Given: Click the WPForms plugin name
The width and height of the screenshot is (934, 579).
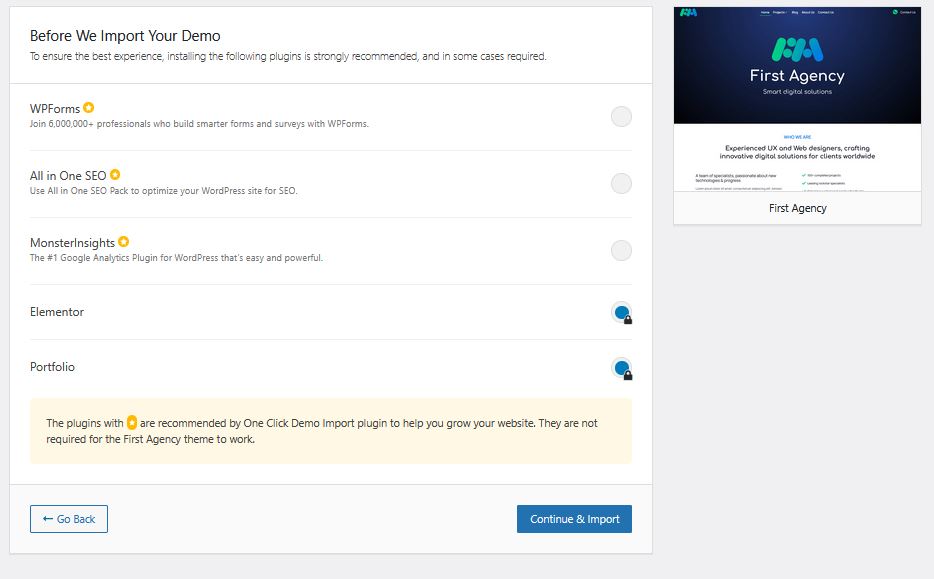Looking at the screenshot, I should click(55, 108).
